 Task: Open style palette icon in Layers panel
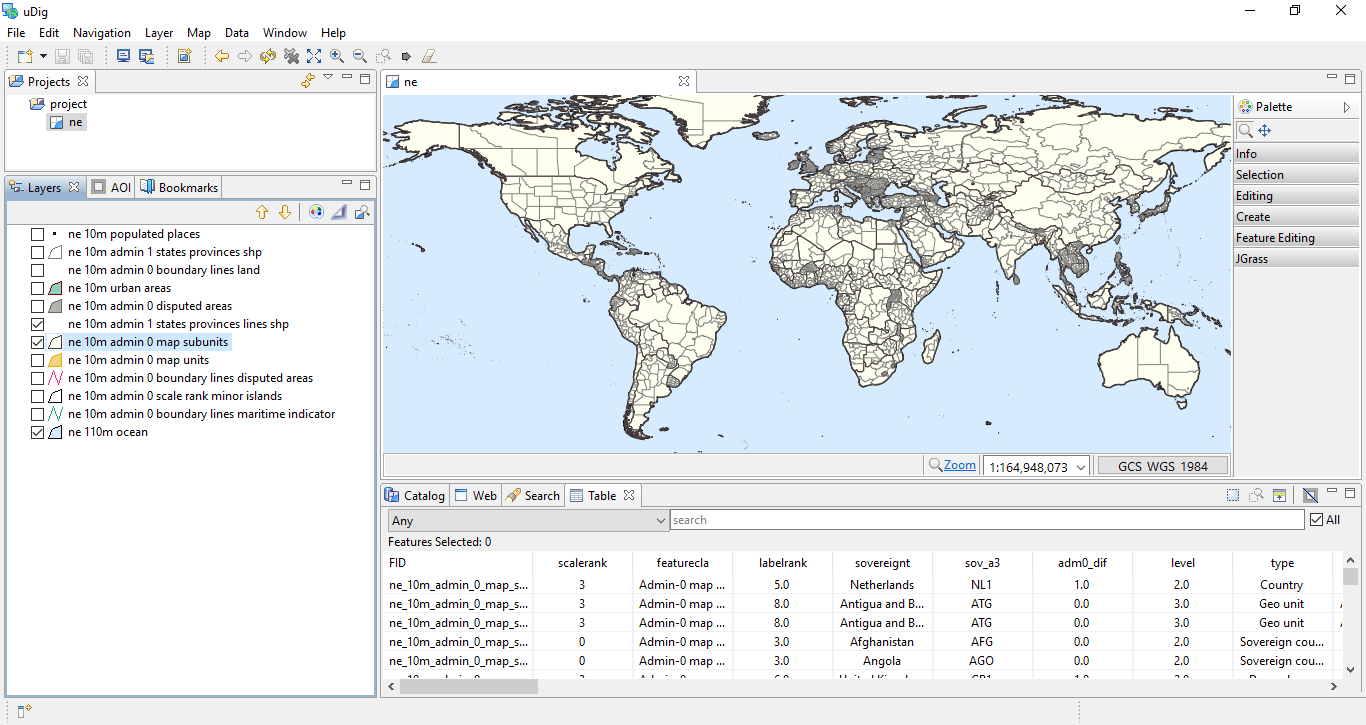pos(316,212)
